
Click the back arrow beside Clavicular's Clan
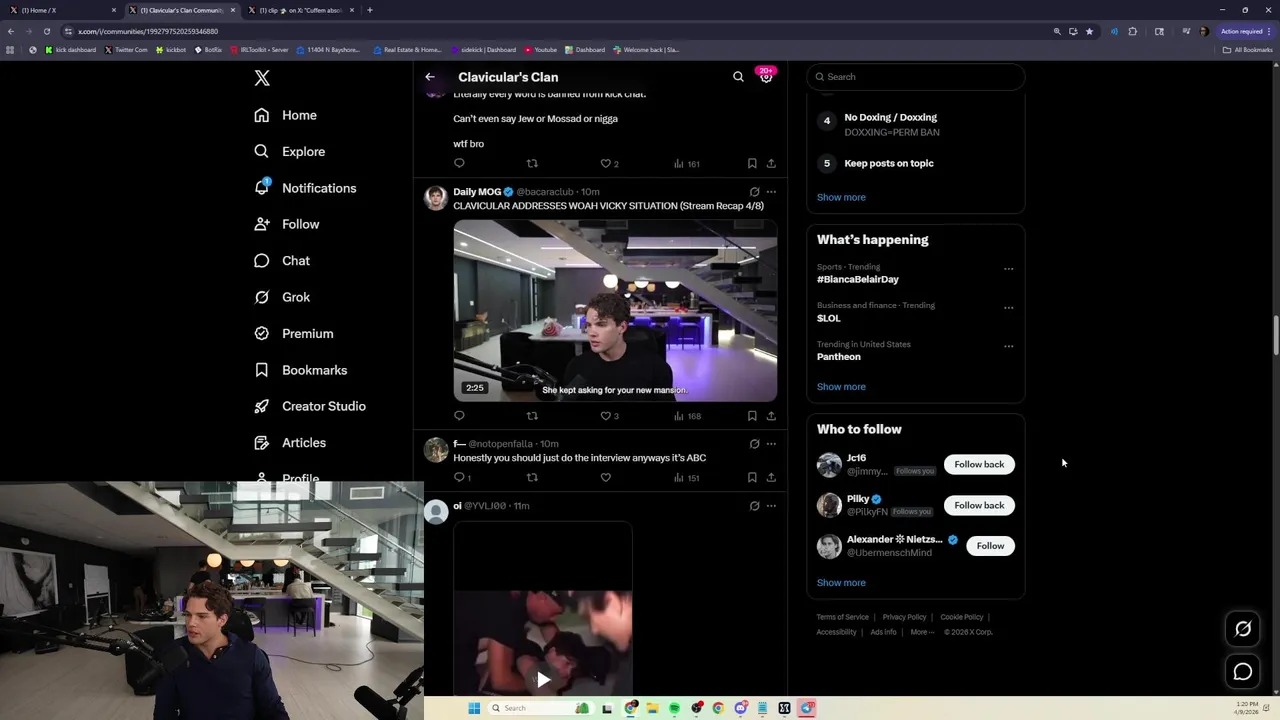click(430, 77)
